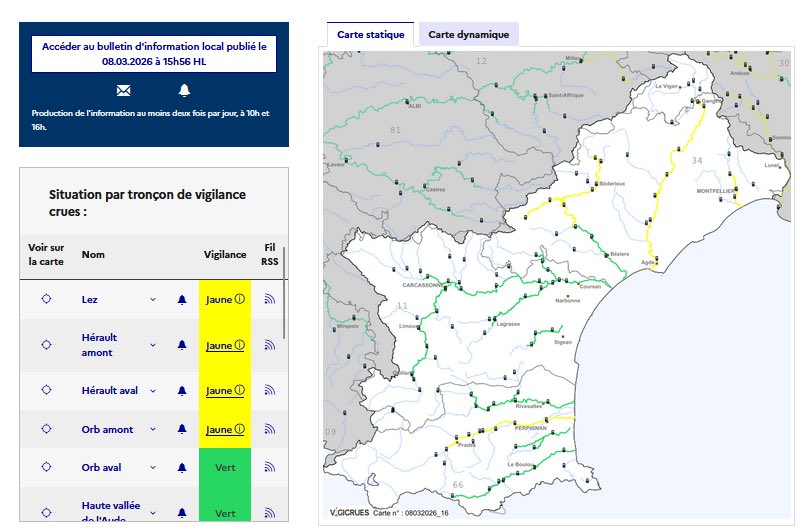Subscribe to Orb aval alerts bell
Viewport: 812px width, 531px height.
[x=182, y=467]
